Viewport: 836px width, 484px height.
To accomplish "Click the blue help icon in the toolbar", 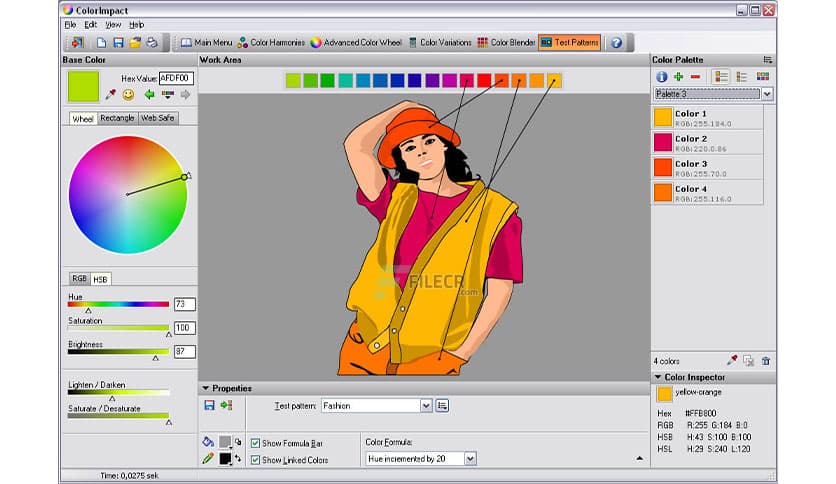I will [x=616, y=43].
